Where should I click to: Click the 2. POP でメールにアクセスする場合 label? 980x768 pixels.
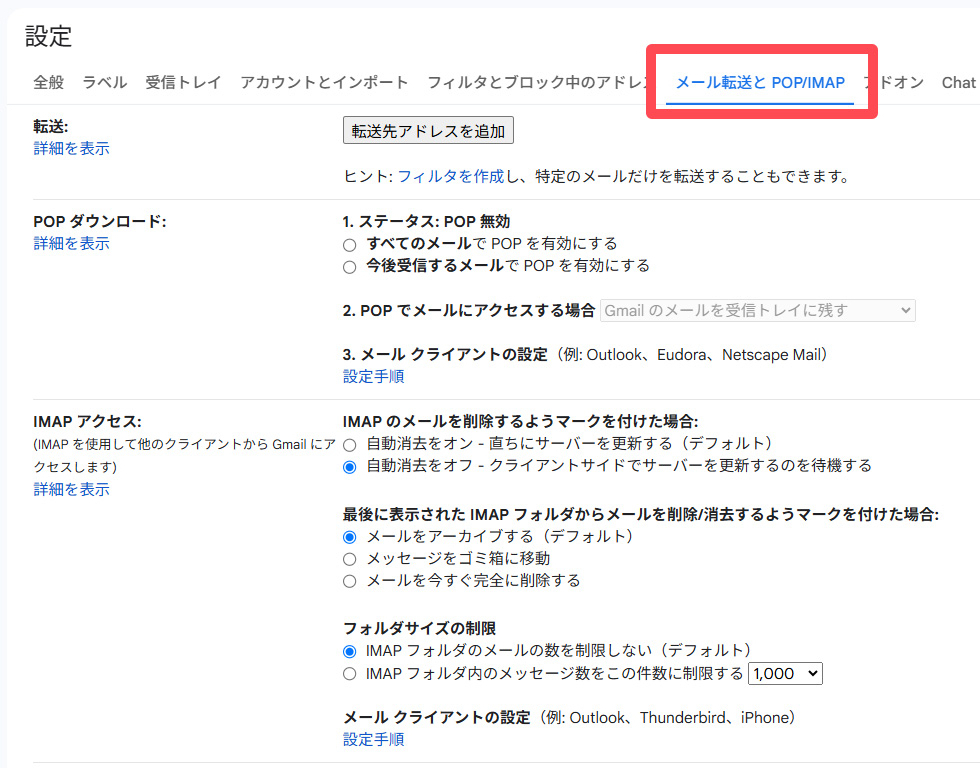[469, 311]
